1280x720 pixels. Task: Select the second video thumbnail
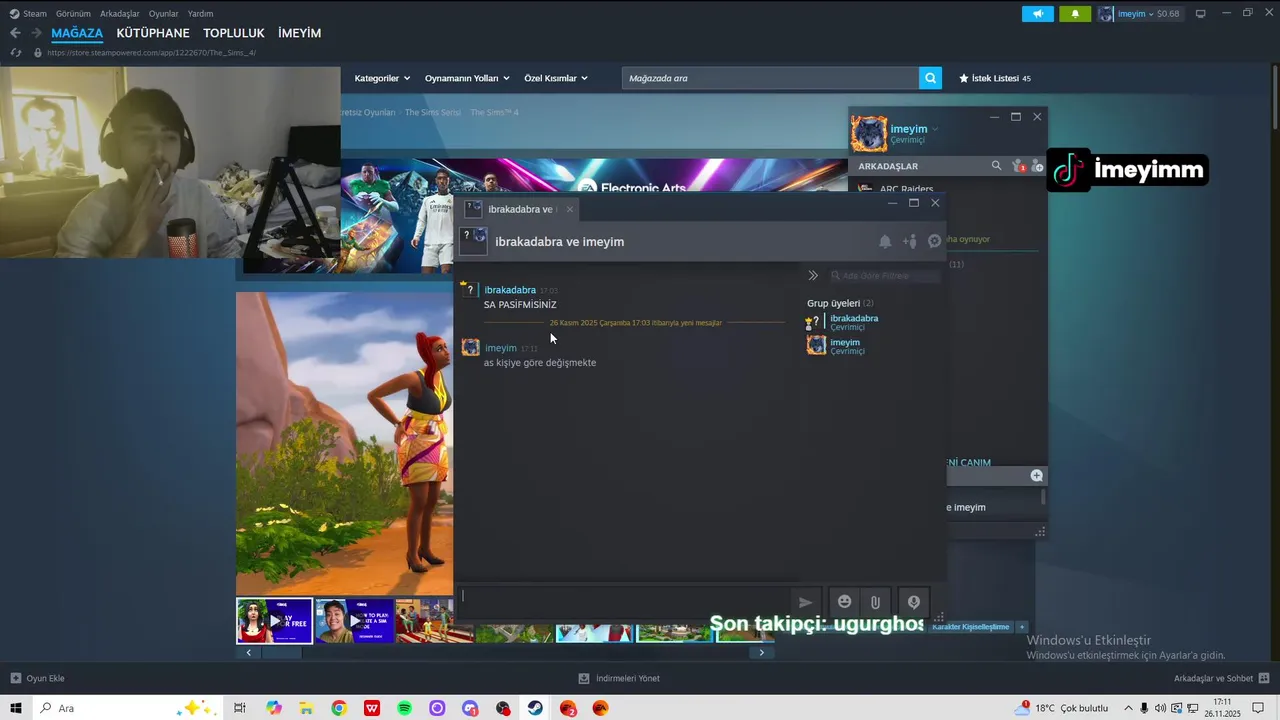coord(354,621)
